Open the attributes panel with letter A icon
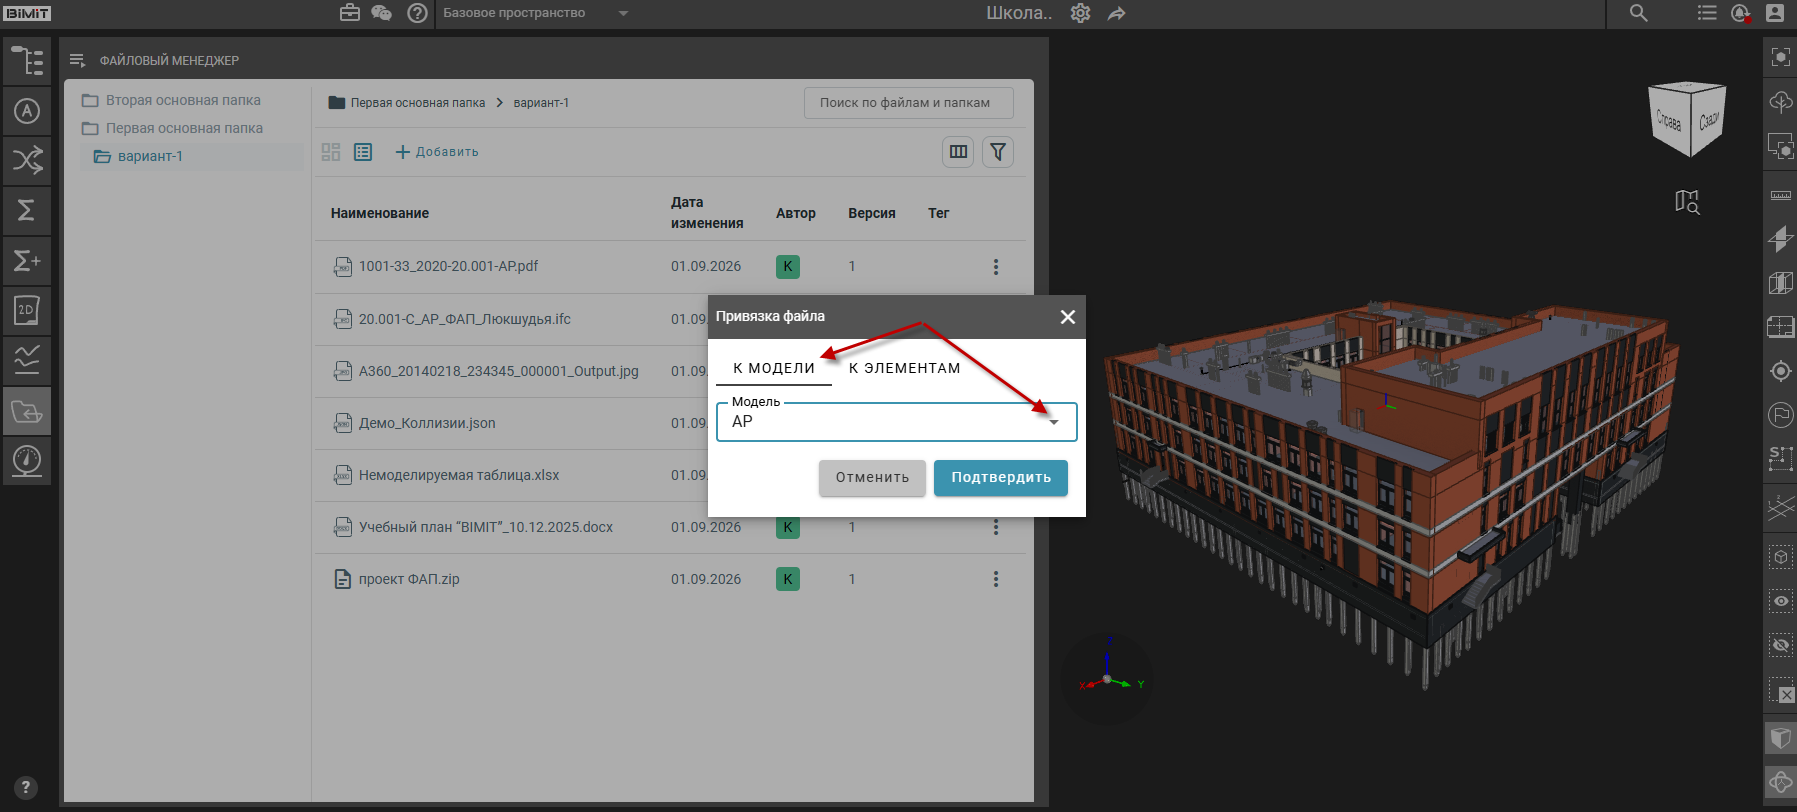Screen dimensions: 1797x812 pos(27,111)
